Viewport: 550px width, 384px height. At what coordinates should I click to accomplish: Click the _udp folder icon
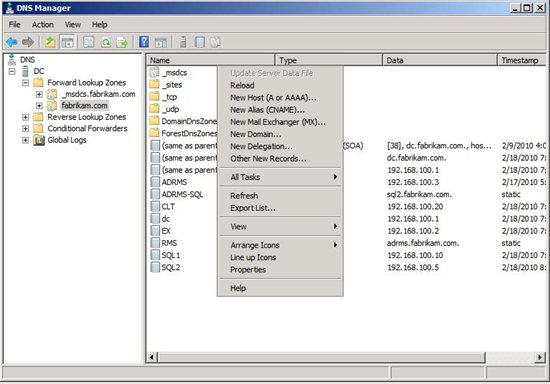(154, 109)
